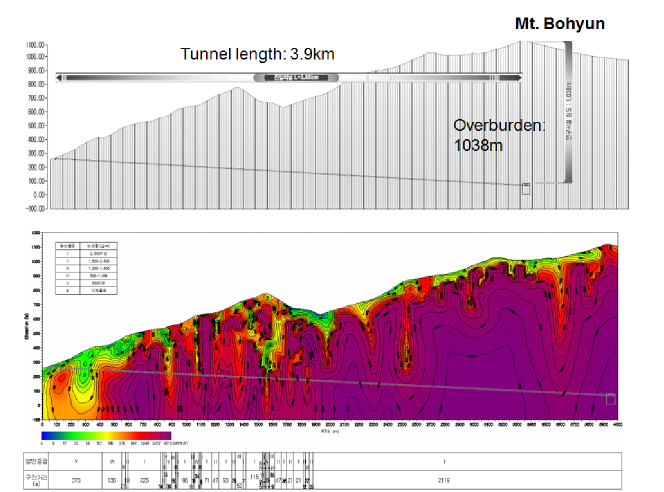Click the vertical overburden depth arrow bar
Viewport: 664px width, 492px height.
coord(568,112)
